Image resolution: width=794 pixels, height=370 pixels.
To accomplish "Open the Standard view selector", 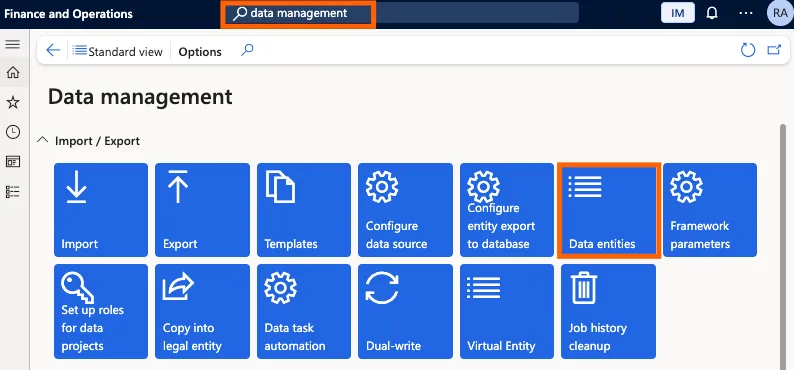I will click(x=117, y=51).
